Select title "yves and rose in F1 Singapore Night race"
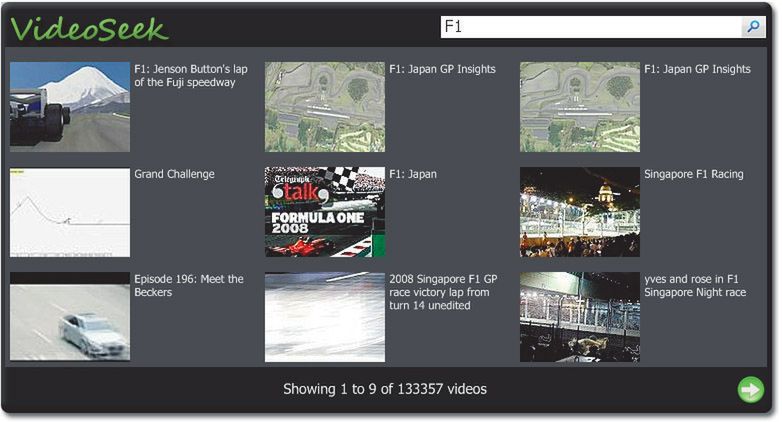The image size is (782, 422). (695, 285)
